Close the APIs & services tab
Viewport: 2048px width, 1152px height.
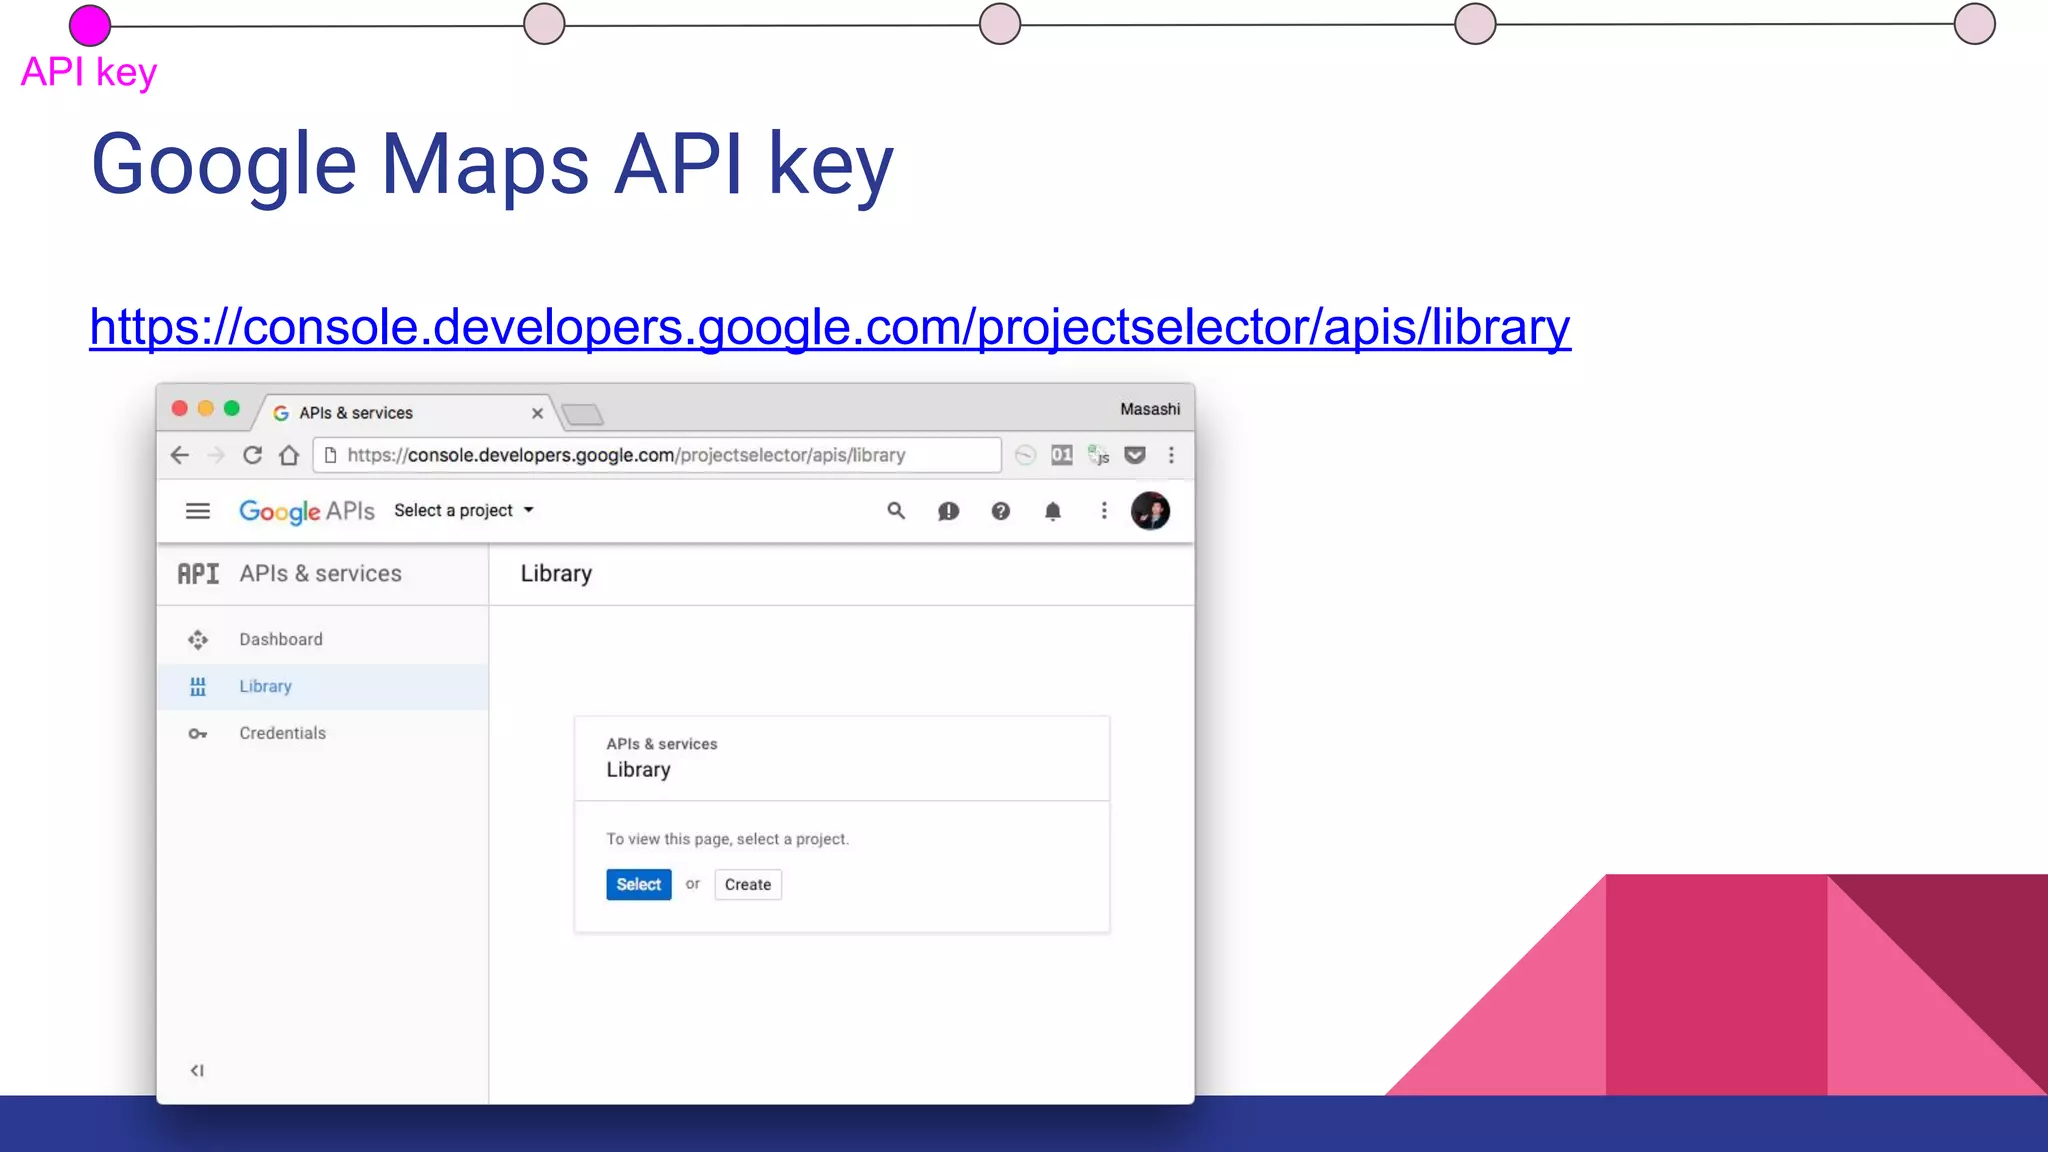pos(537,413)
